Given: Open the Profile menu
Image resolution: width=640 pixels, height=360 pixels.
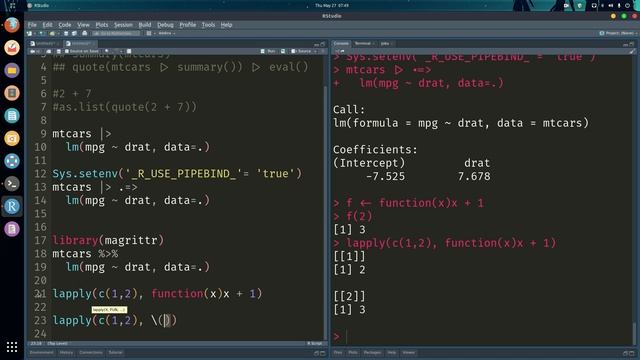Looking at the screenshot, I should pos(188,25).
